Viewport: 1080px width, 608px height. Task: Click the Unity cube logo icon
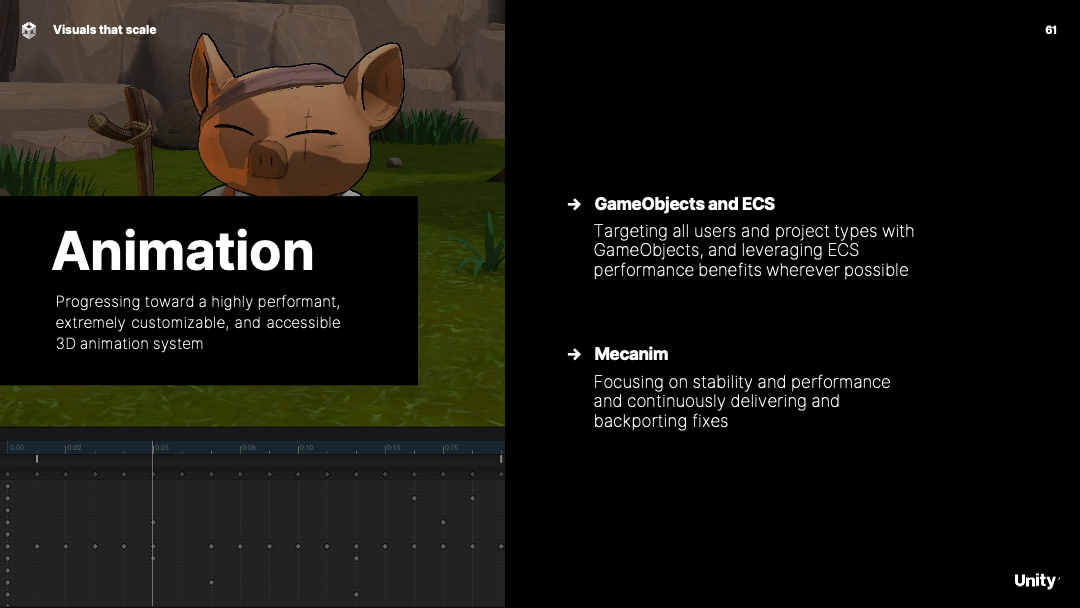coord(29,30)
